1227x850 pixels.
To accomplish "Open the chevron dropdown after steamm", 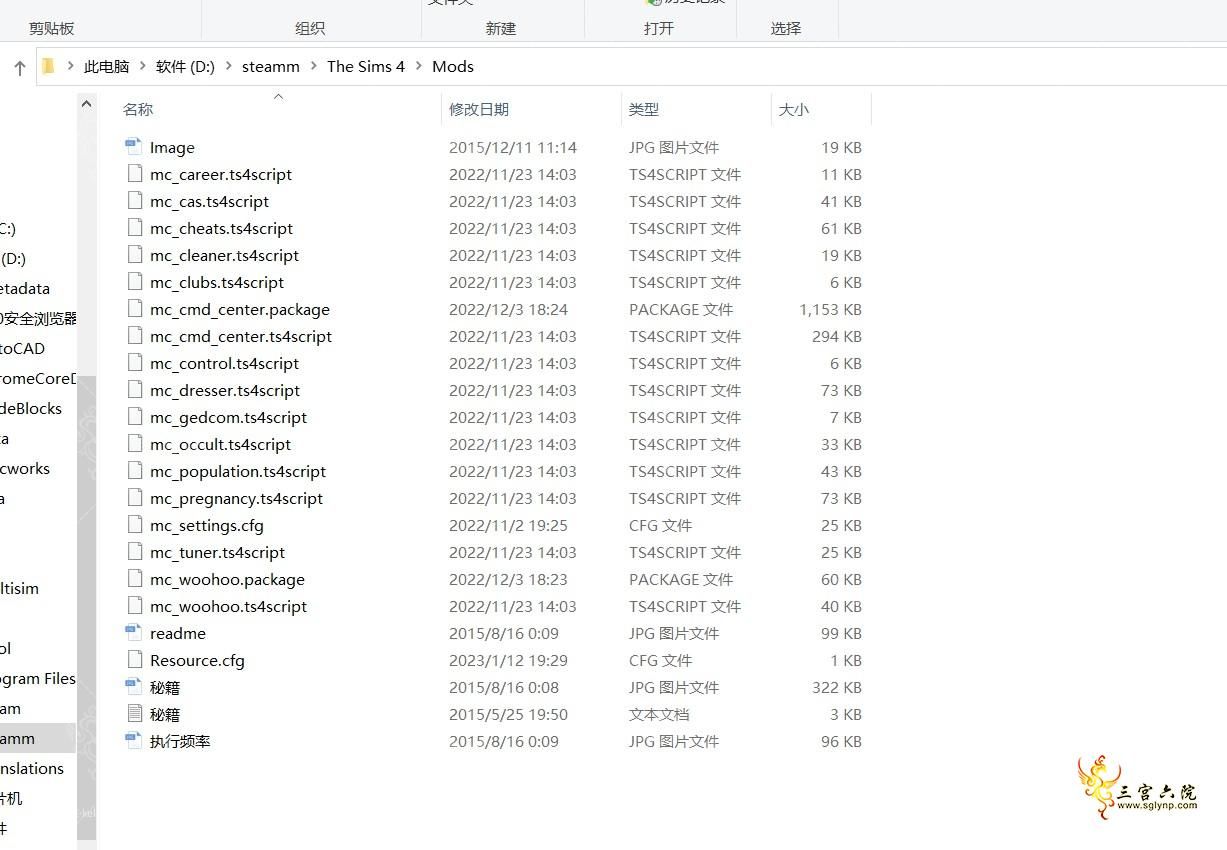I will point(314,66).
